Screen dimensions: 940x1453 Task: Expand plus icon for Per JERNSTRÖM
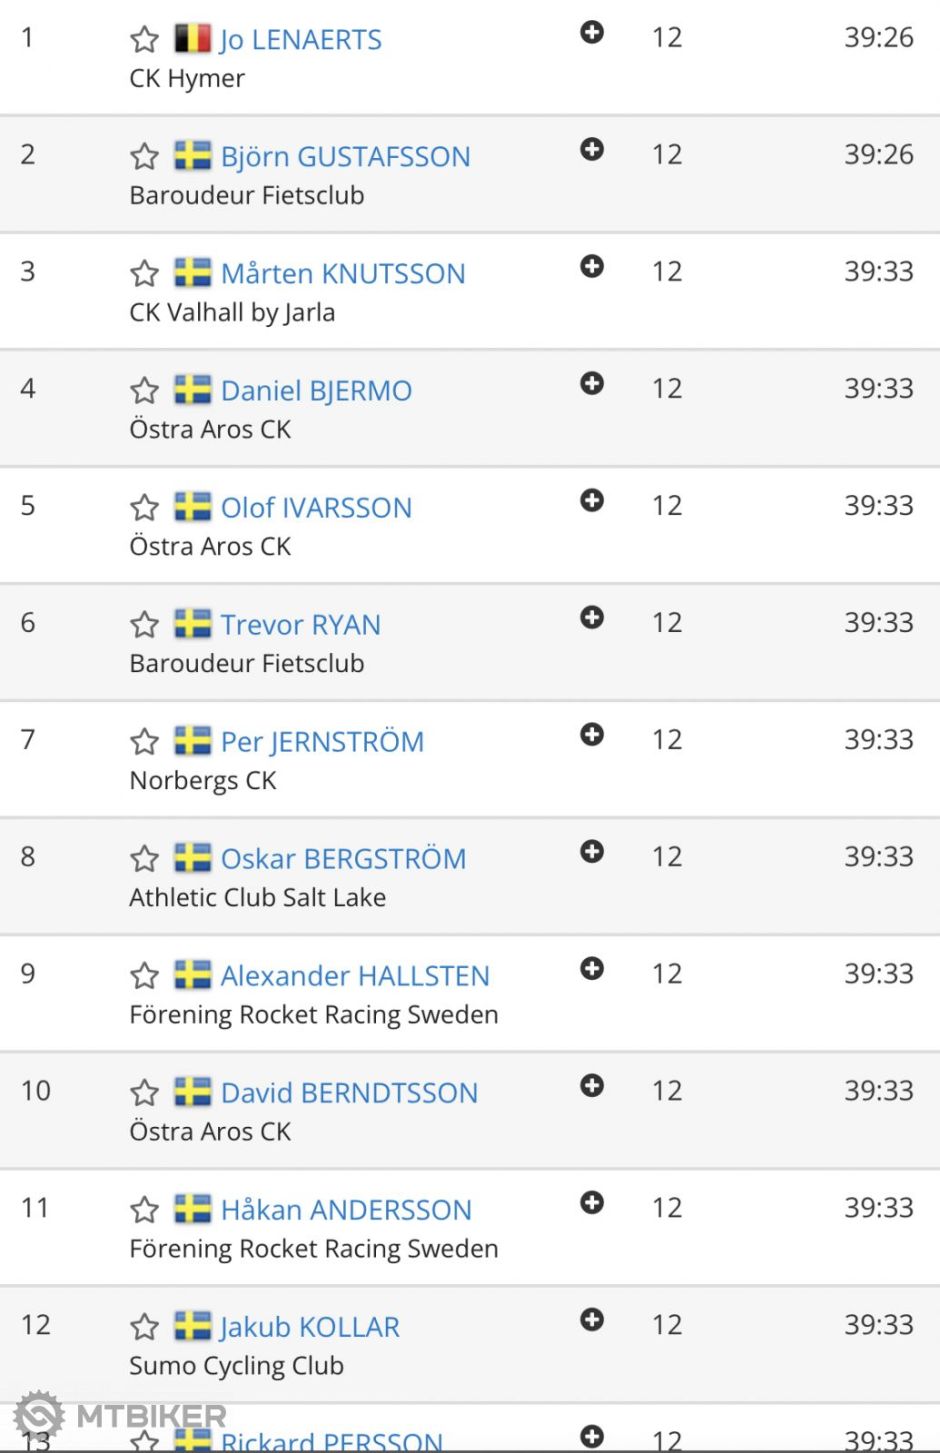click(592, 735)
